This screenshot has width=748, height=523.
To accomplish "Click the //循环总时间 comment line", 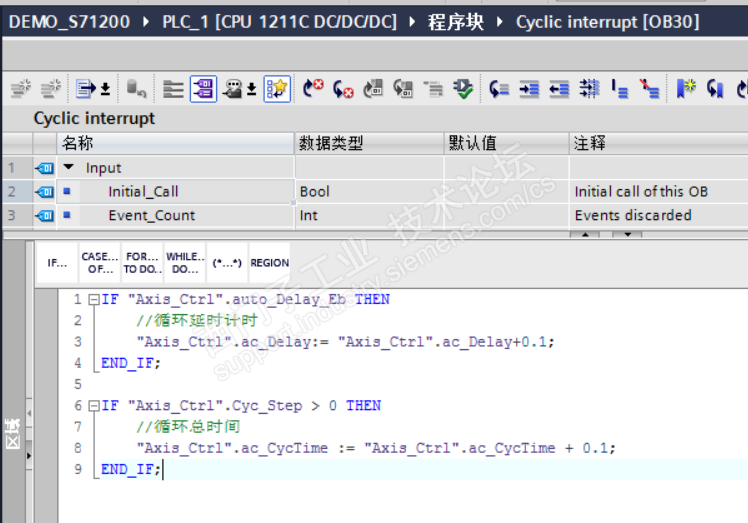I will 188,427.
